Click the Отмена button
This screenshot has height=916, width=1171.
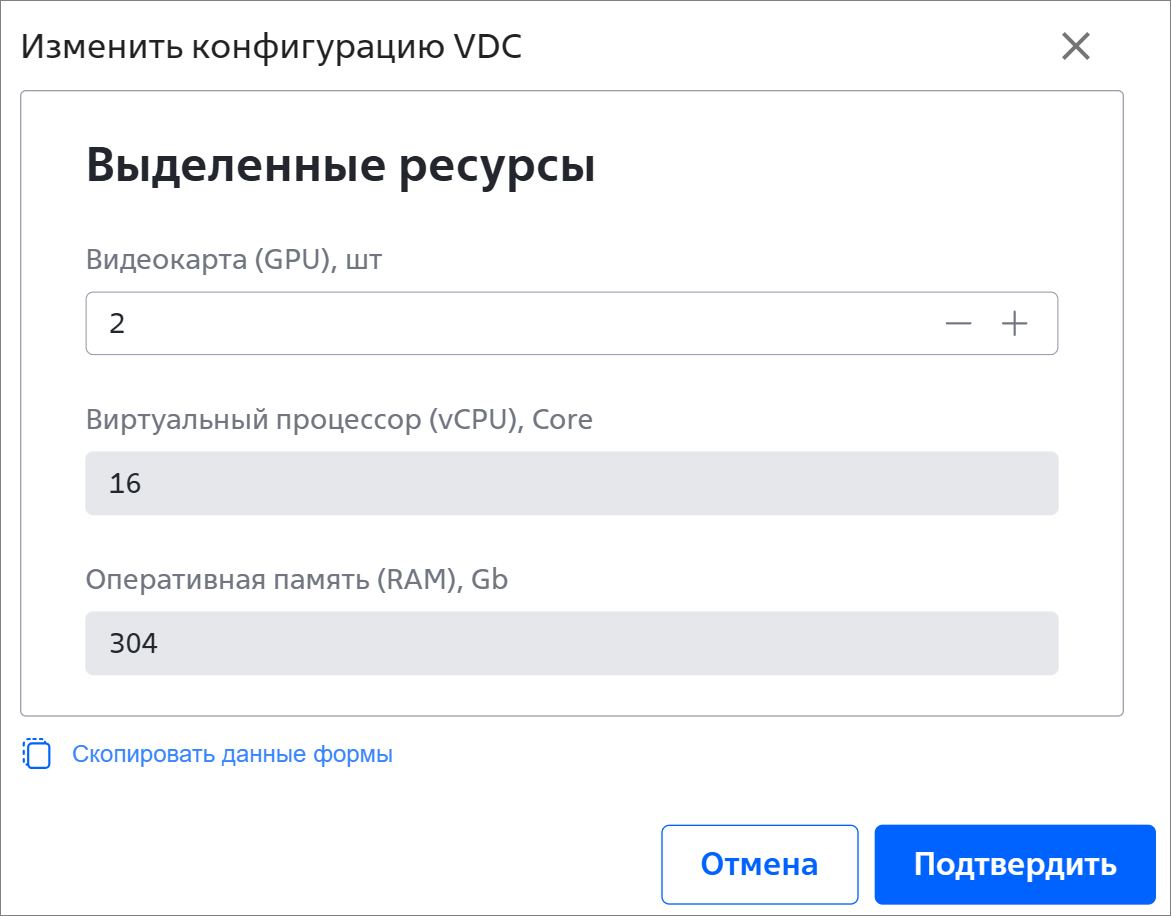[760, 864]
